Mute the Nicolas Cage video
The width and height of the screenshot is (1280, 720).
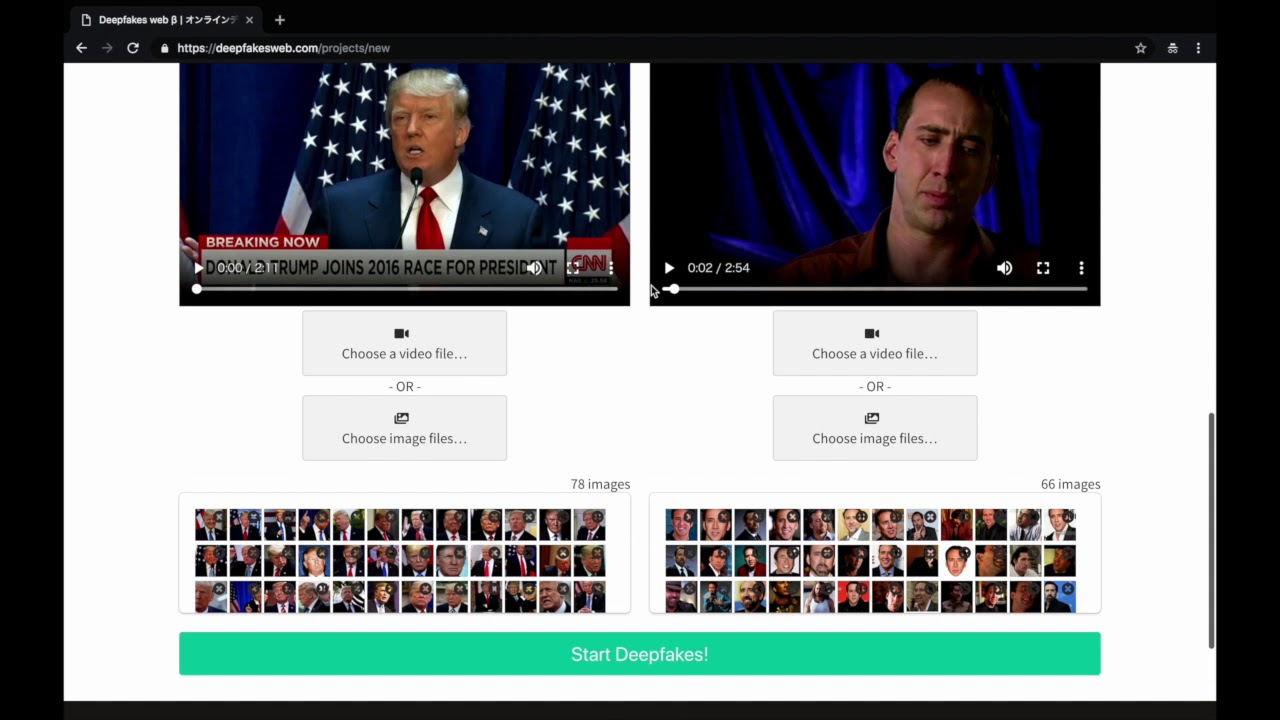[x=1004, y=267]
